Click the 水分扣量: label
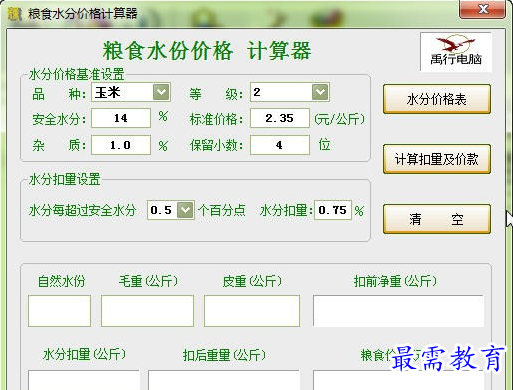 [x=287, y=211]
